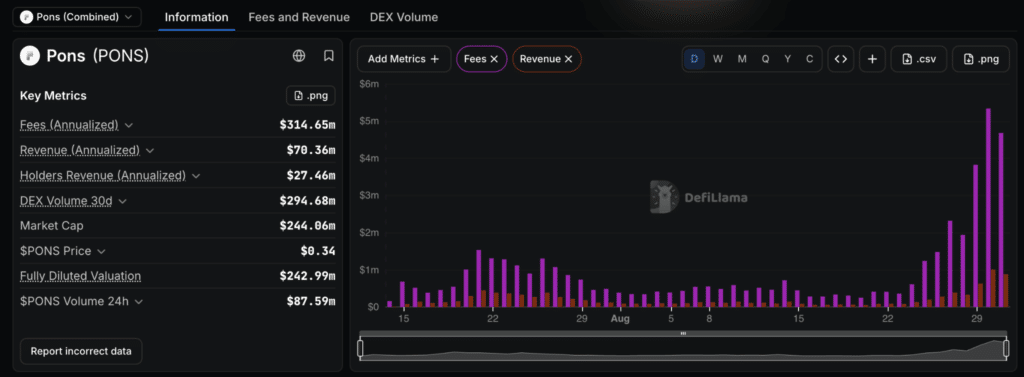Click the tallest purple fees bar
Image resolution: width=1024 pixels, height=377 pixels.
click(x=988, y=208)
